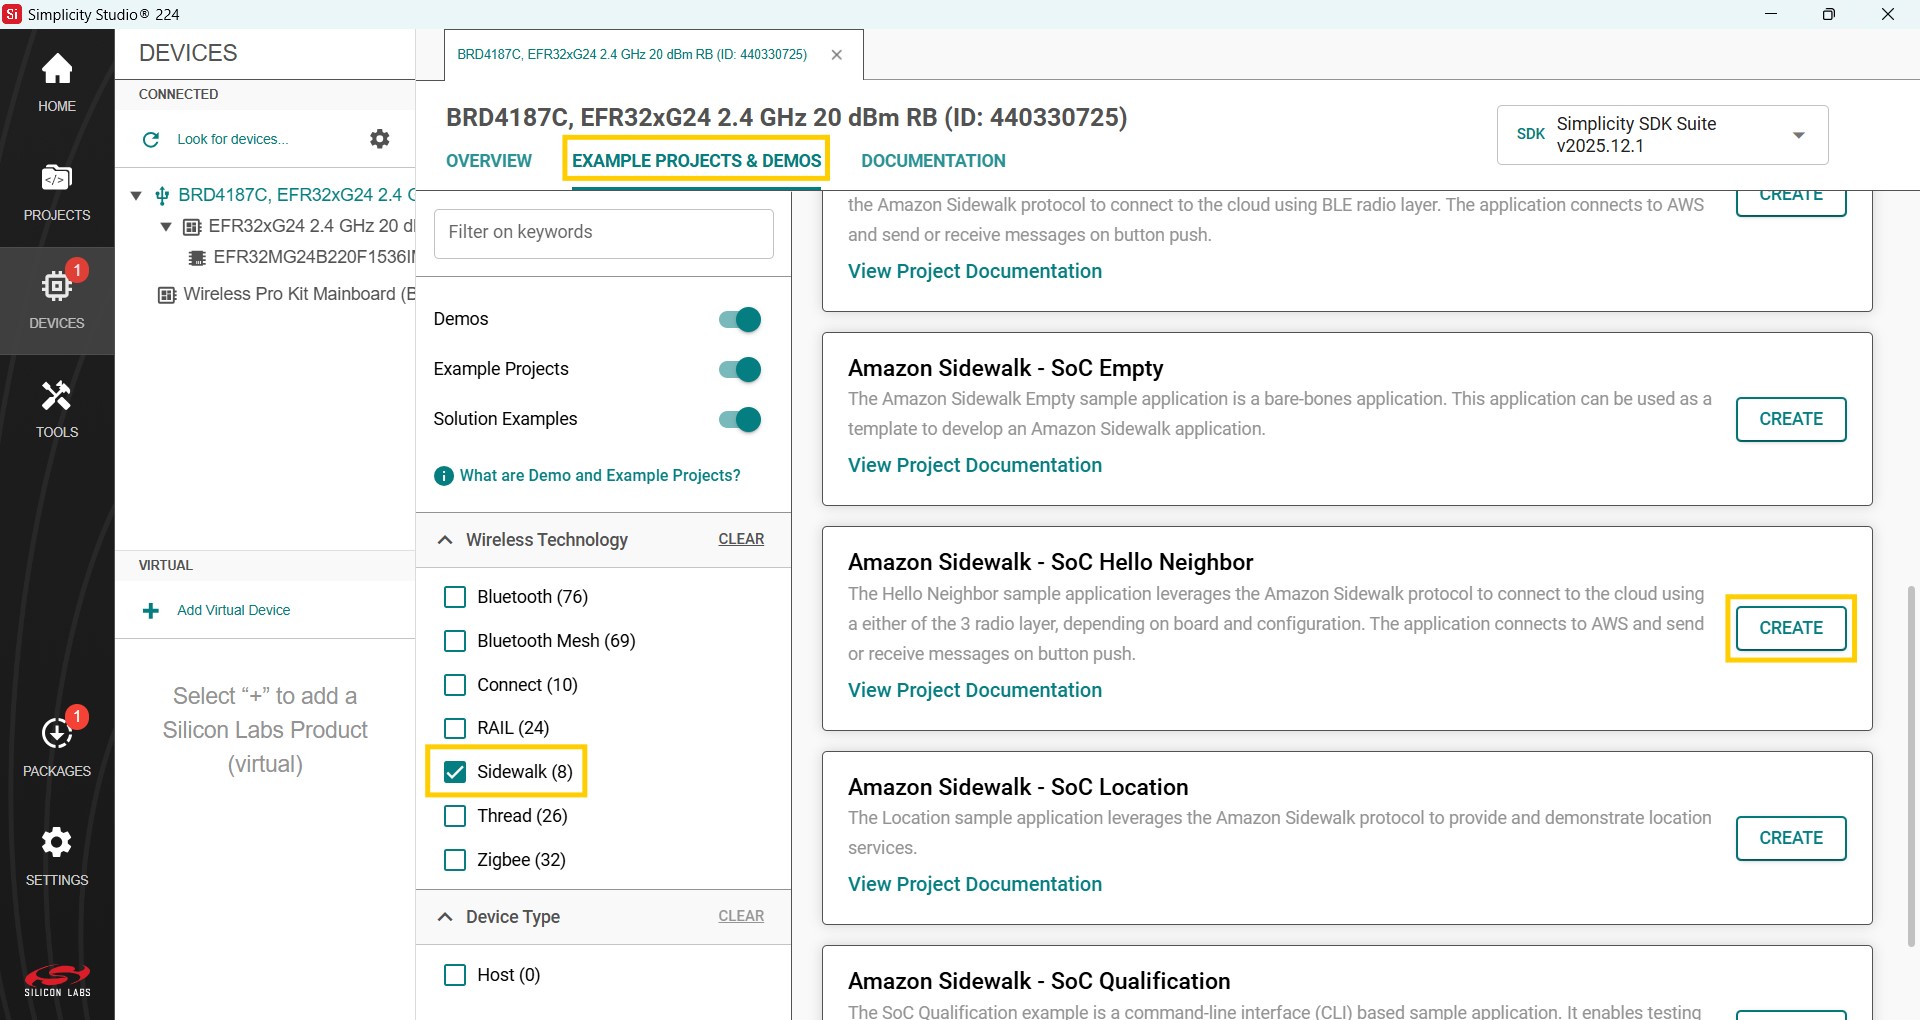Open Settings gear in left sidebar

57,855
